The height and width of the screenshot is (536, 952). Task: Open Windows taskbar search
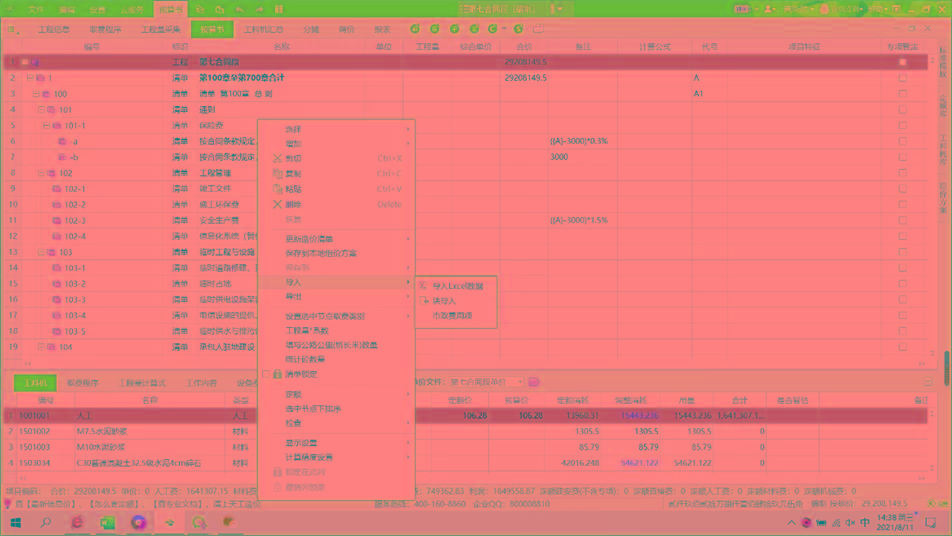coord(46,522)
